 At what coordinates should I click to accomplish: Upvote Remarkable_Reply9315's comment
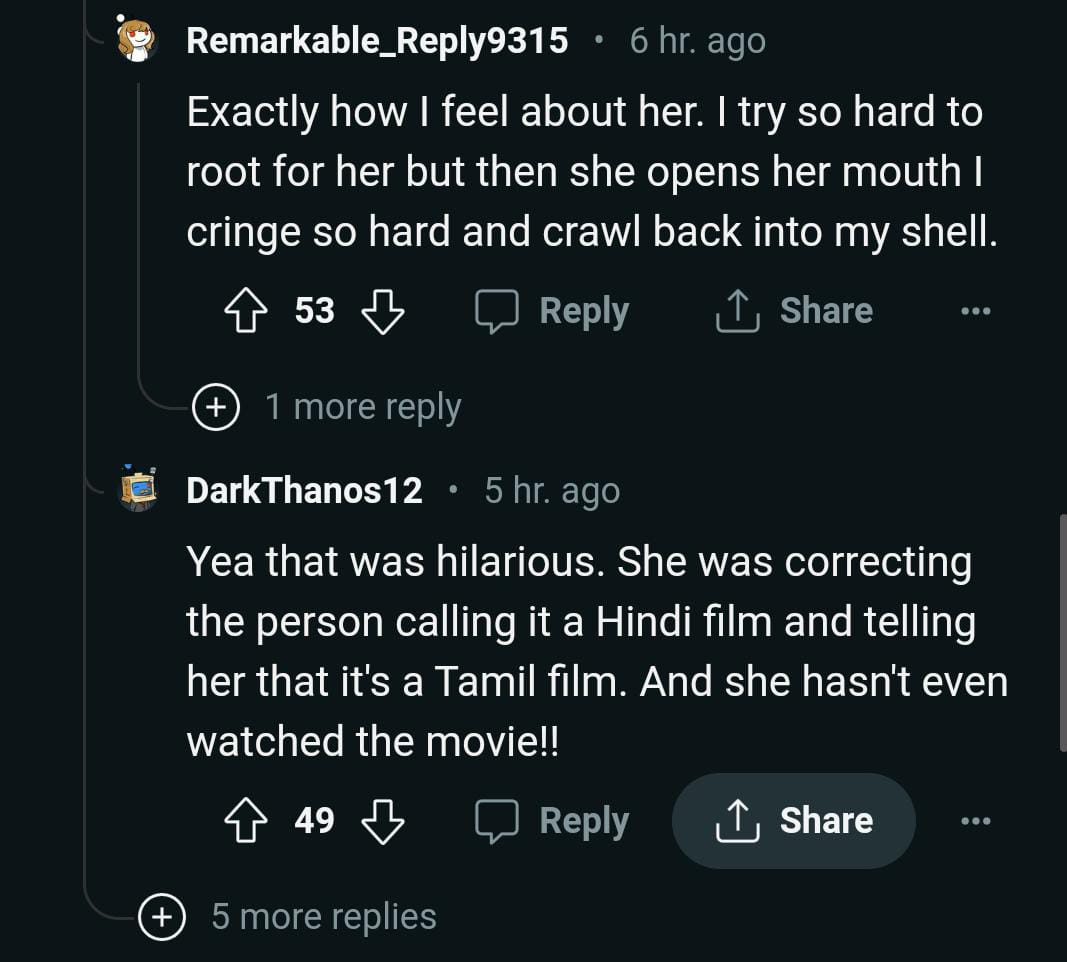tap(245, 311)
